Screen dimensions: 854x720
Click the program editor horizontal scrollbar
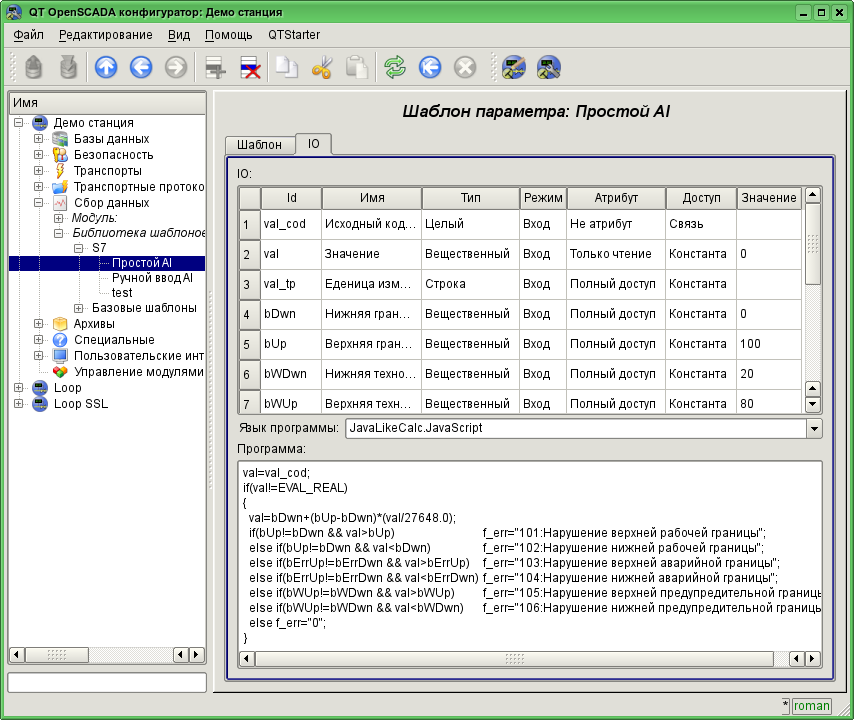(514, 658)
